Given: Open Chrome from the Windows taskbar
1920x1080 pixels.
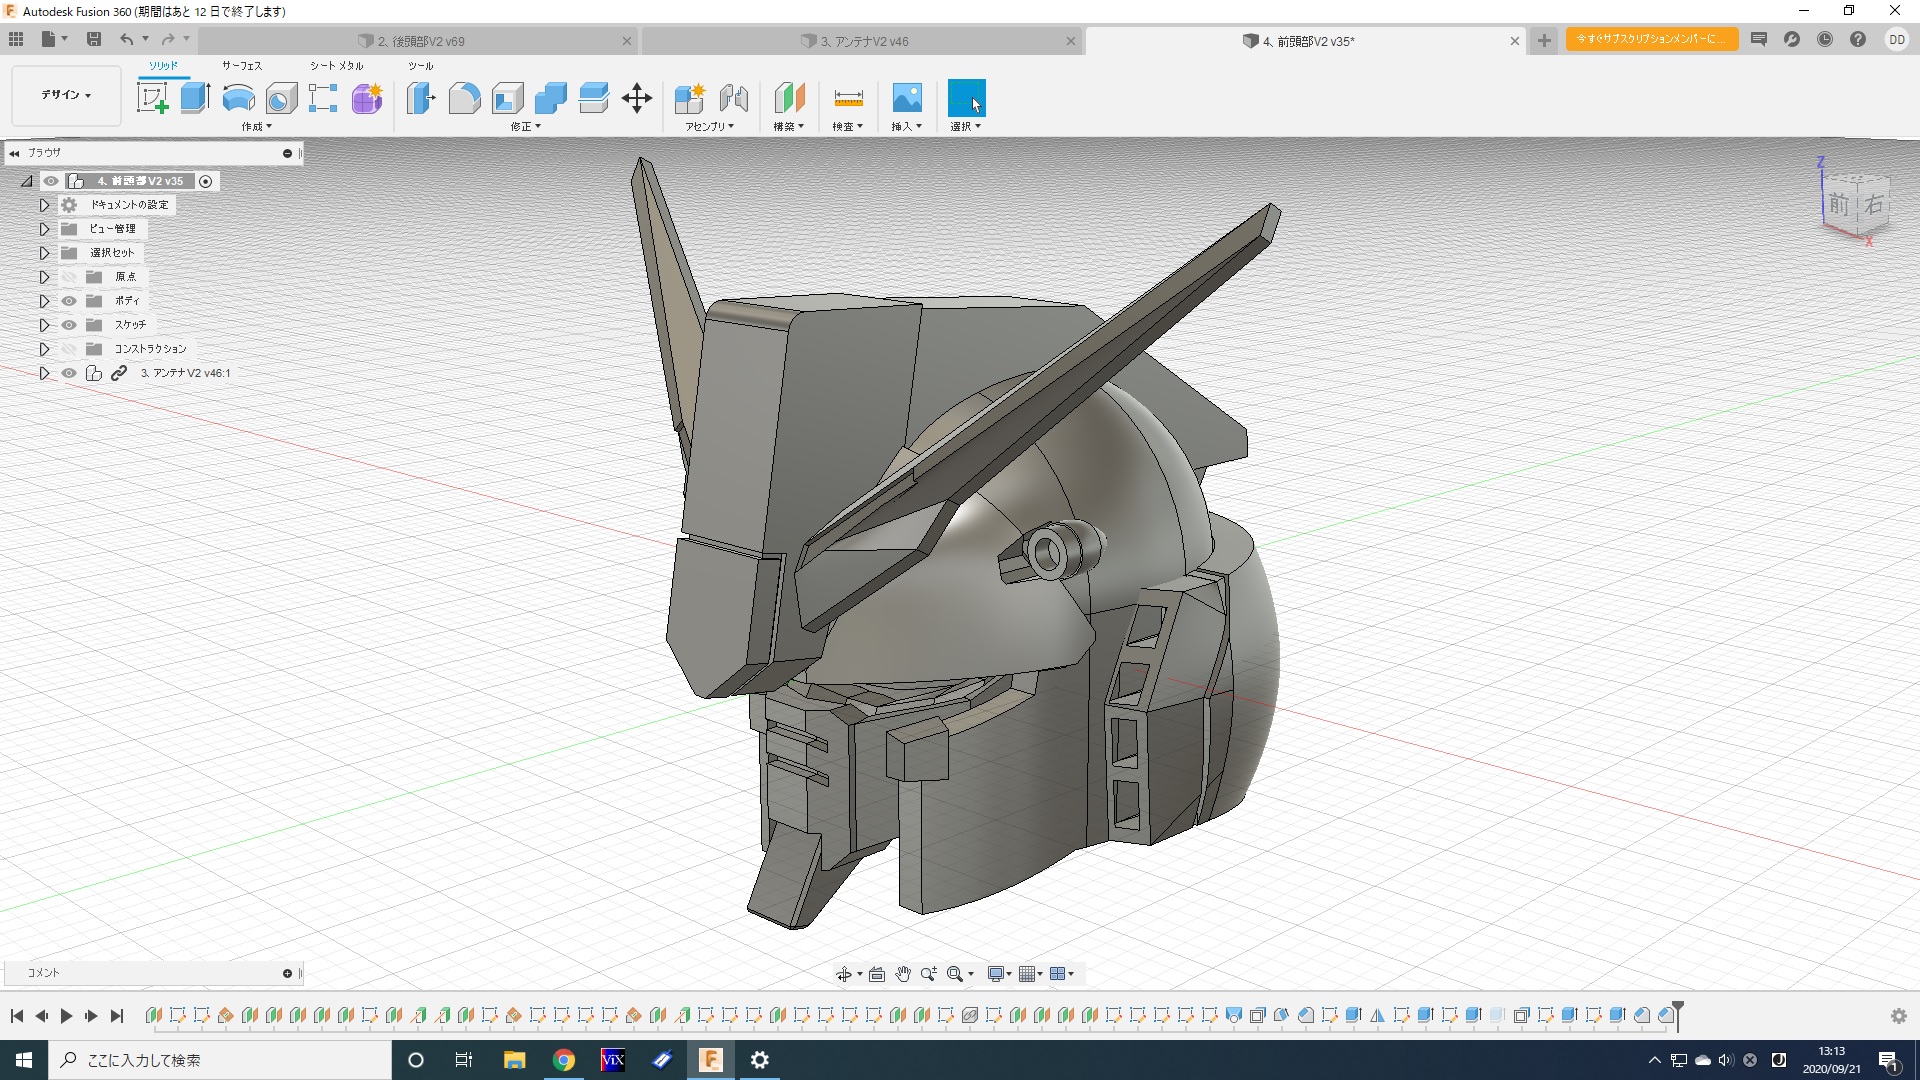Looking at the screenshot, I should [x=564, y=1060].
